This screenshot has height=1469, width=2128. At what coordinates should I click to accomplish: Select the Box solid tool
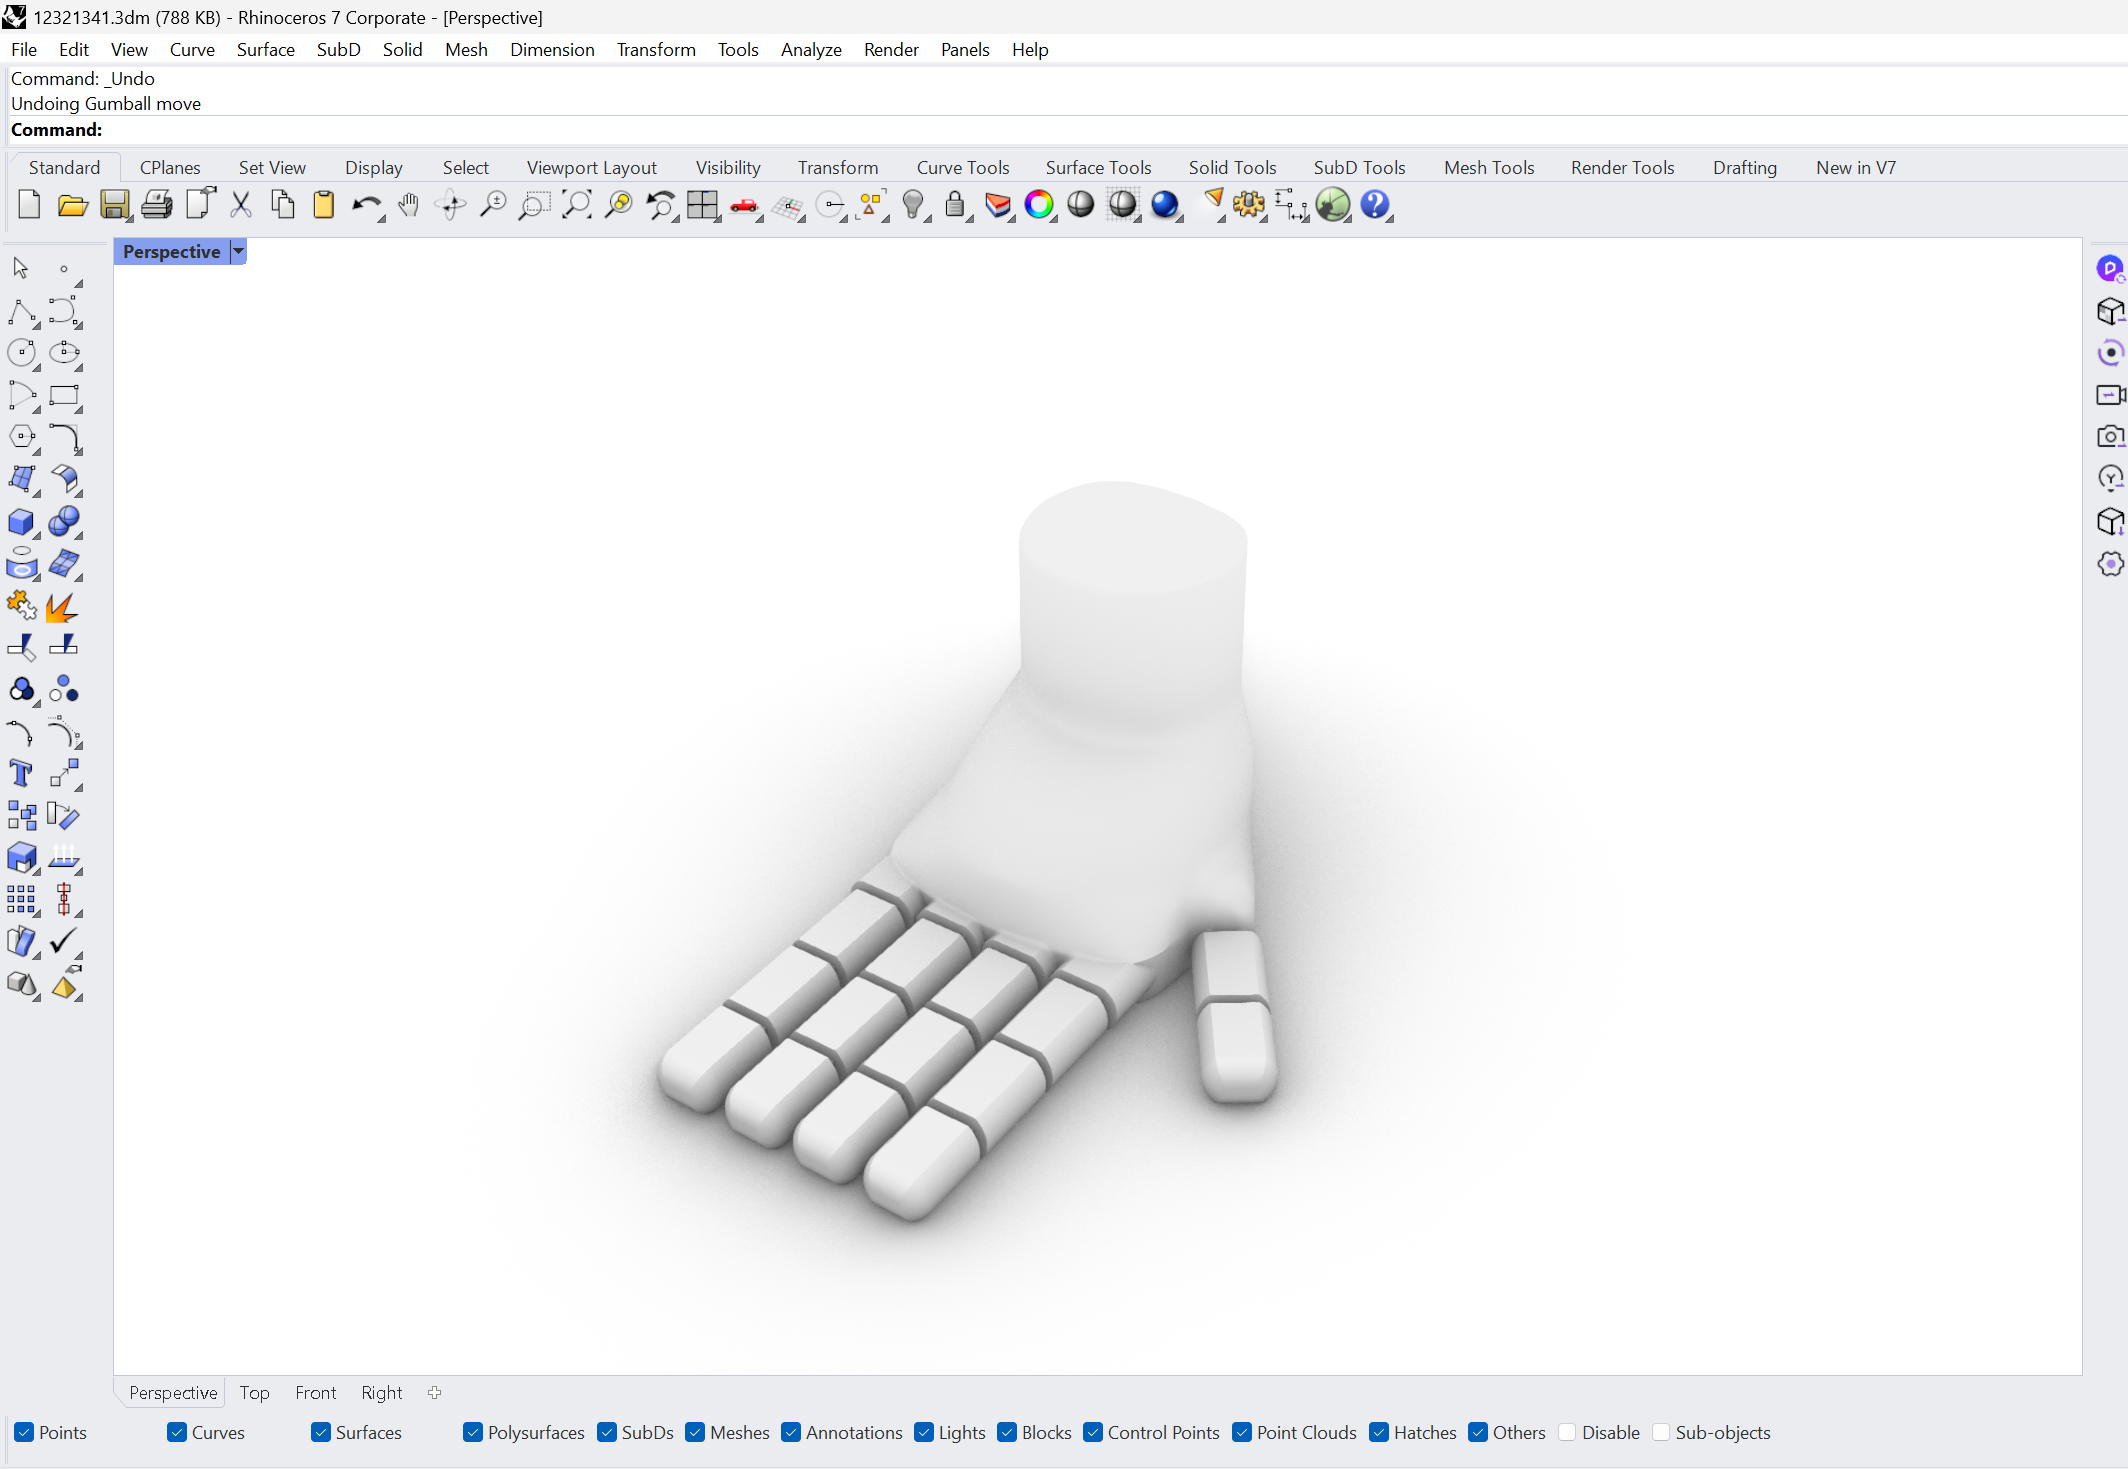21,522
